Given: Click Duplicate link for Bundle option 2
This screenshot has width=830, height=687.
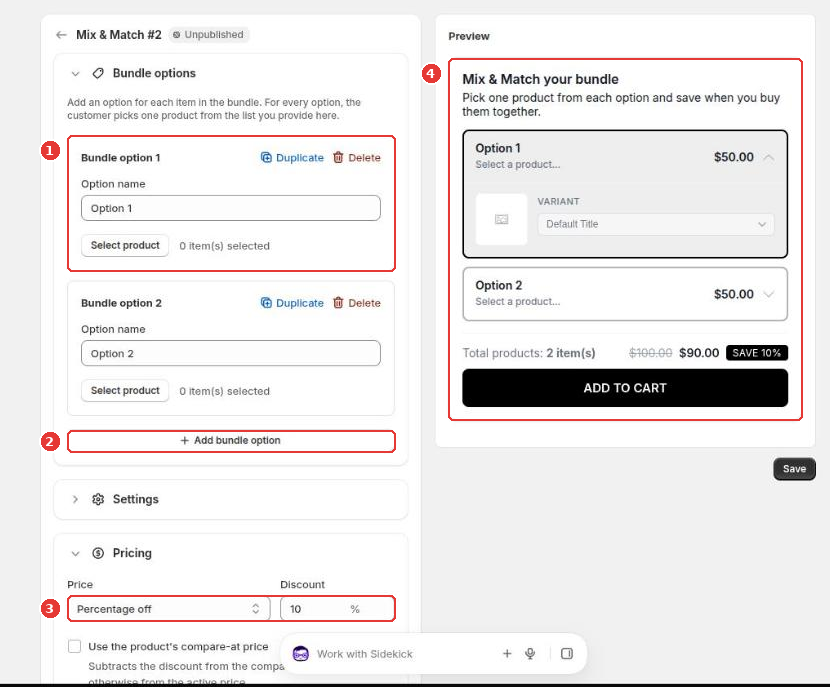Looking at the screenshot, I should [x=300, y=303].
